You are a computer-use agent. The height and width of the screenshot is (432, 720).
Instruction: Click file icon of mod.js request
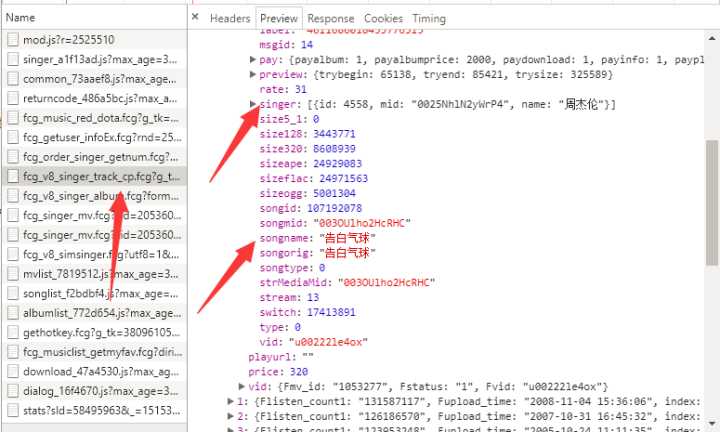(13, 40)
